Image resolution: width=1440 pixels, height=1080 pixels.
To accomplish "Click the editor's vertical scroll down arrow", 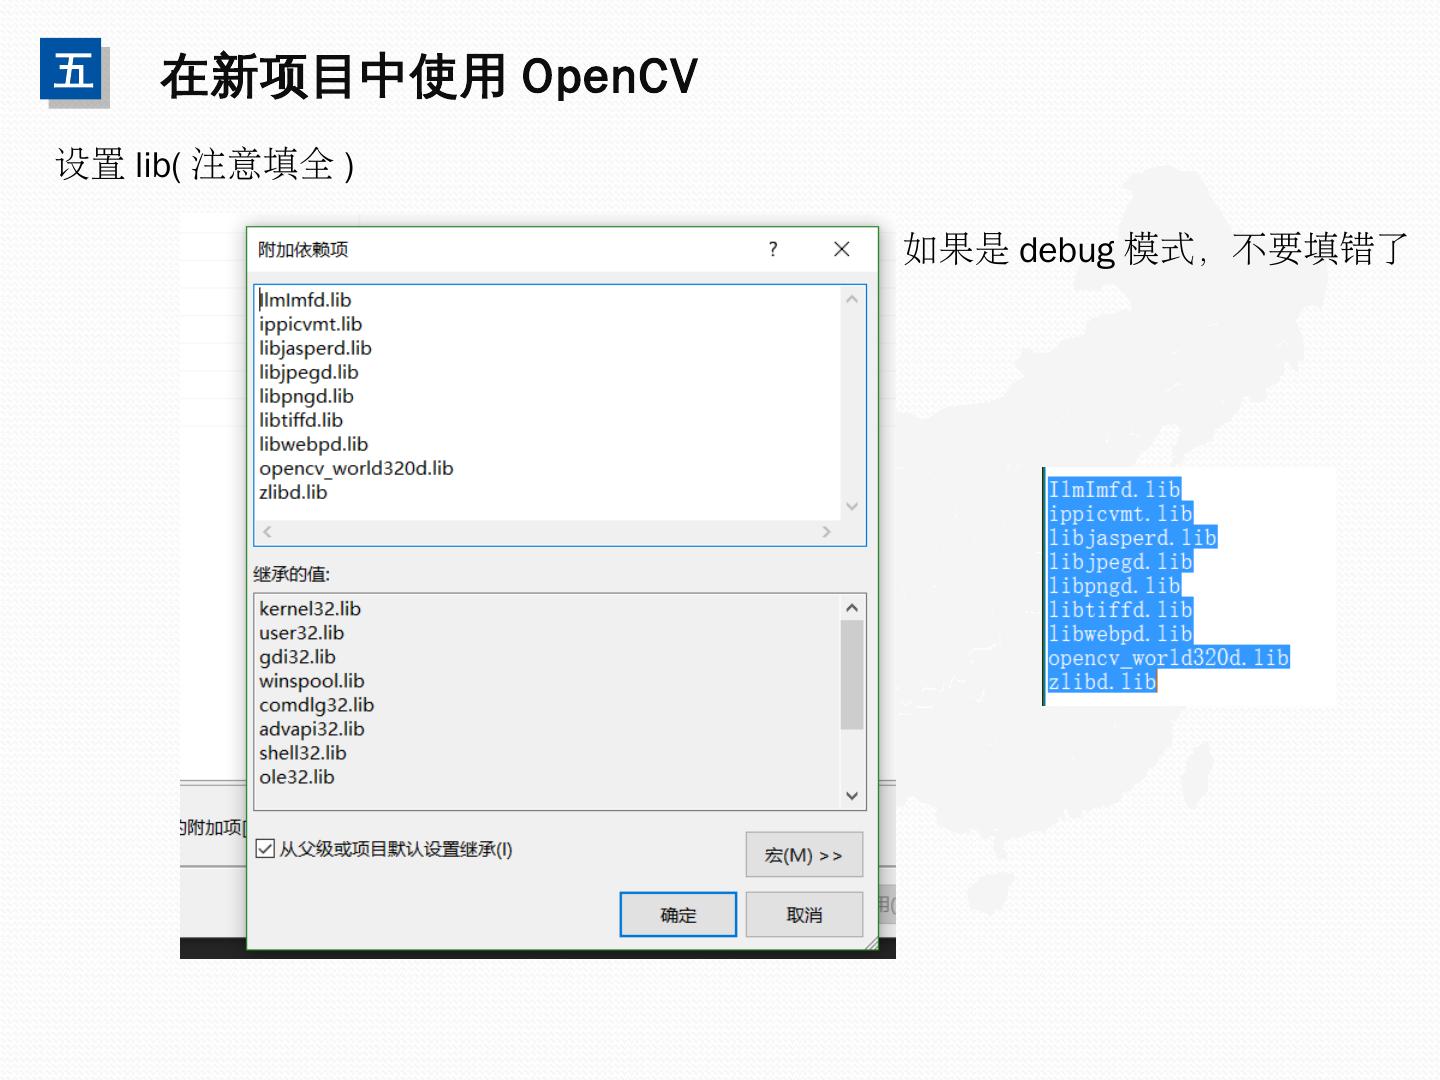I will (x=852, y=506).
